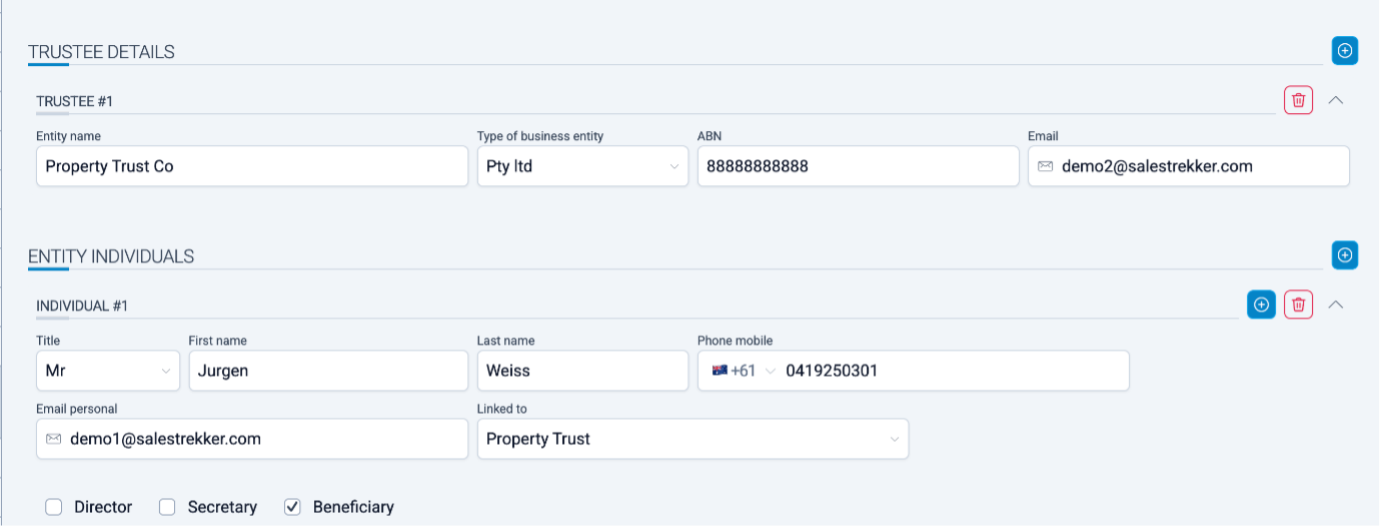Image resolution: width=1384 pixels, height=528 pixels.
Task: Click the Entity name input field
Action: point(252,167)
